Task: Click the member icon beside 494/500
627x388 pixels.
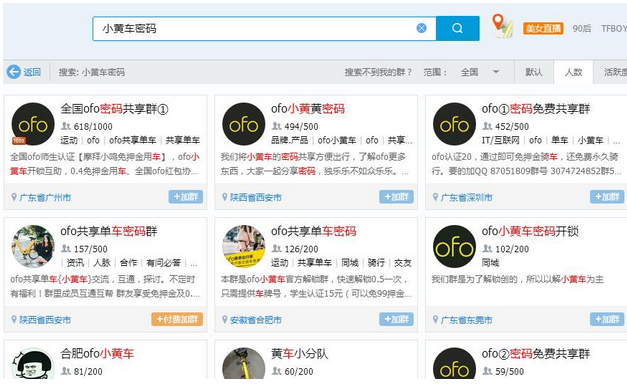Action: point(276,126)
